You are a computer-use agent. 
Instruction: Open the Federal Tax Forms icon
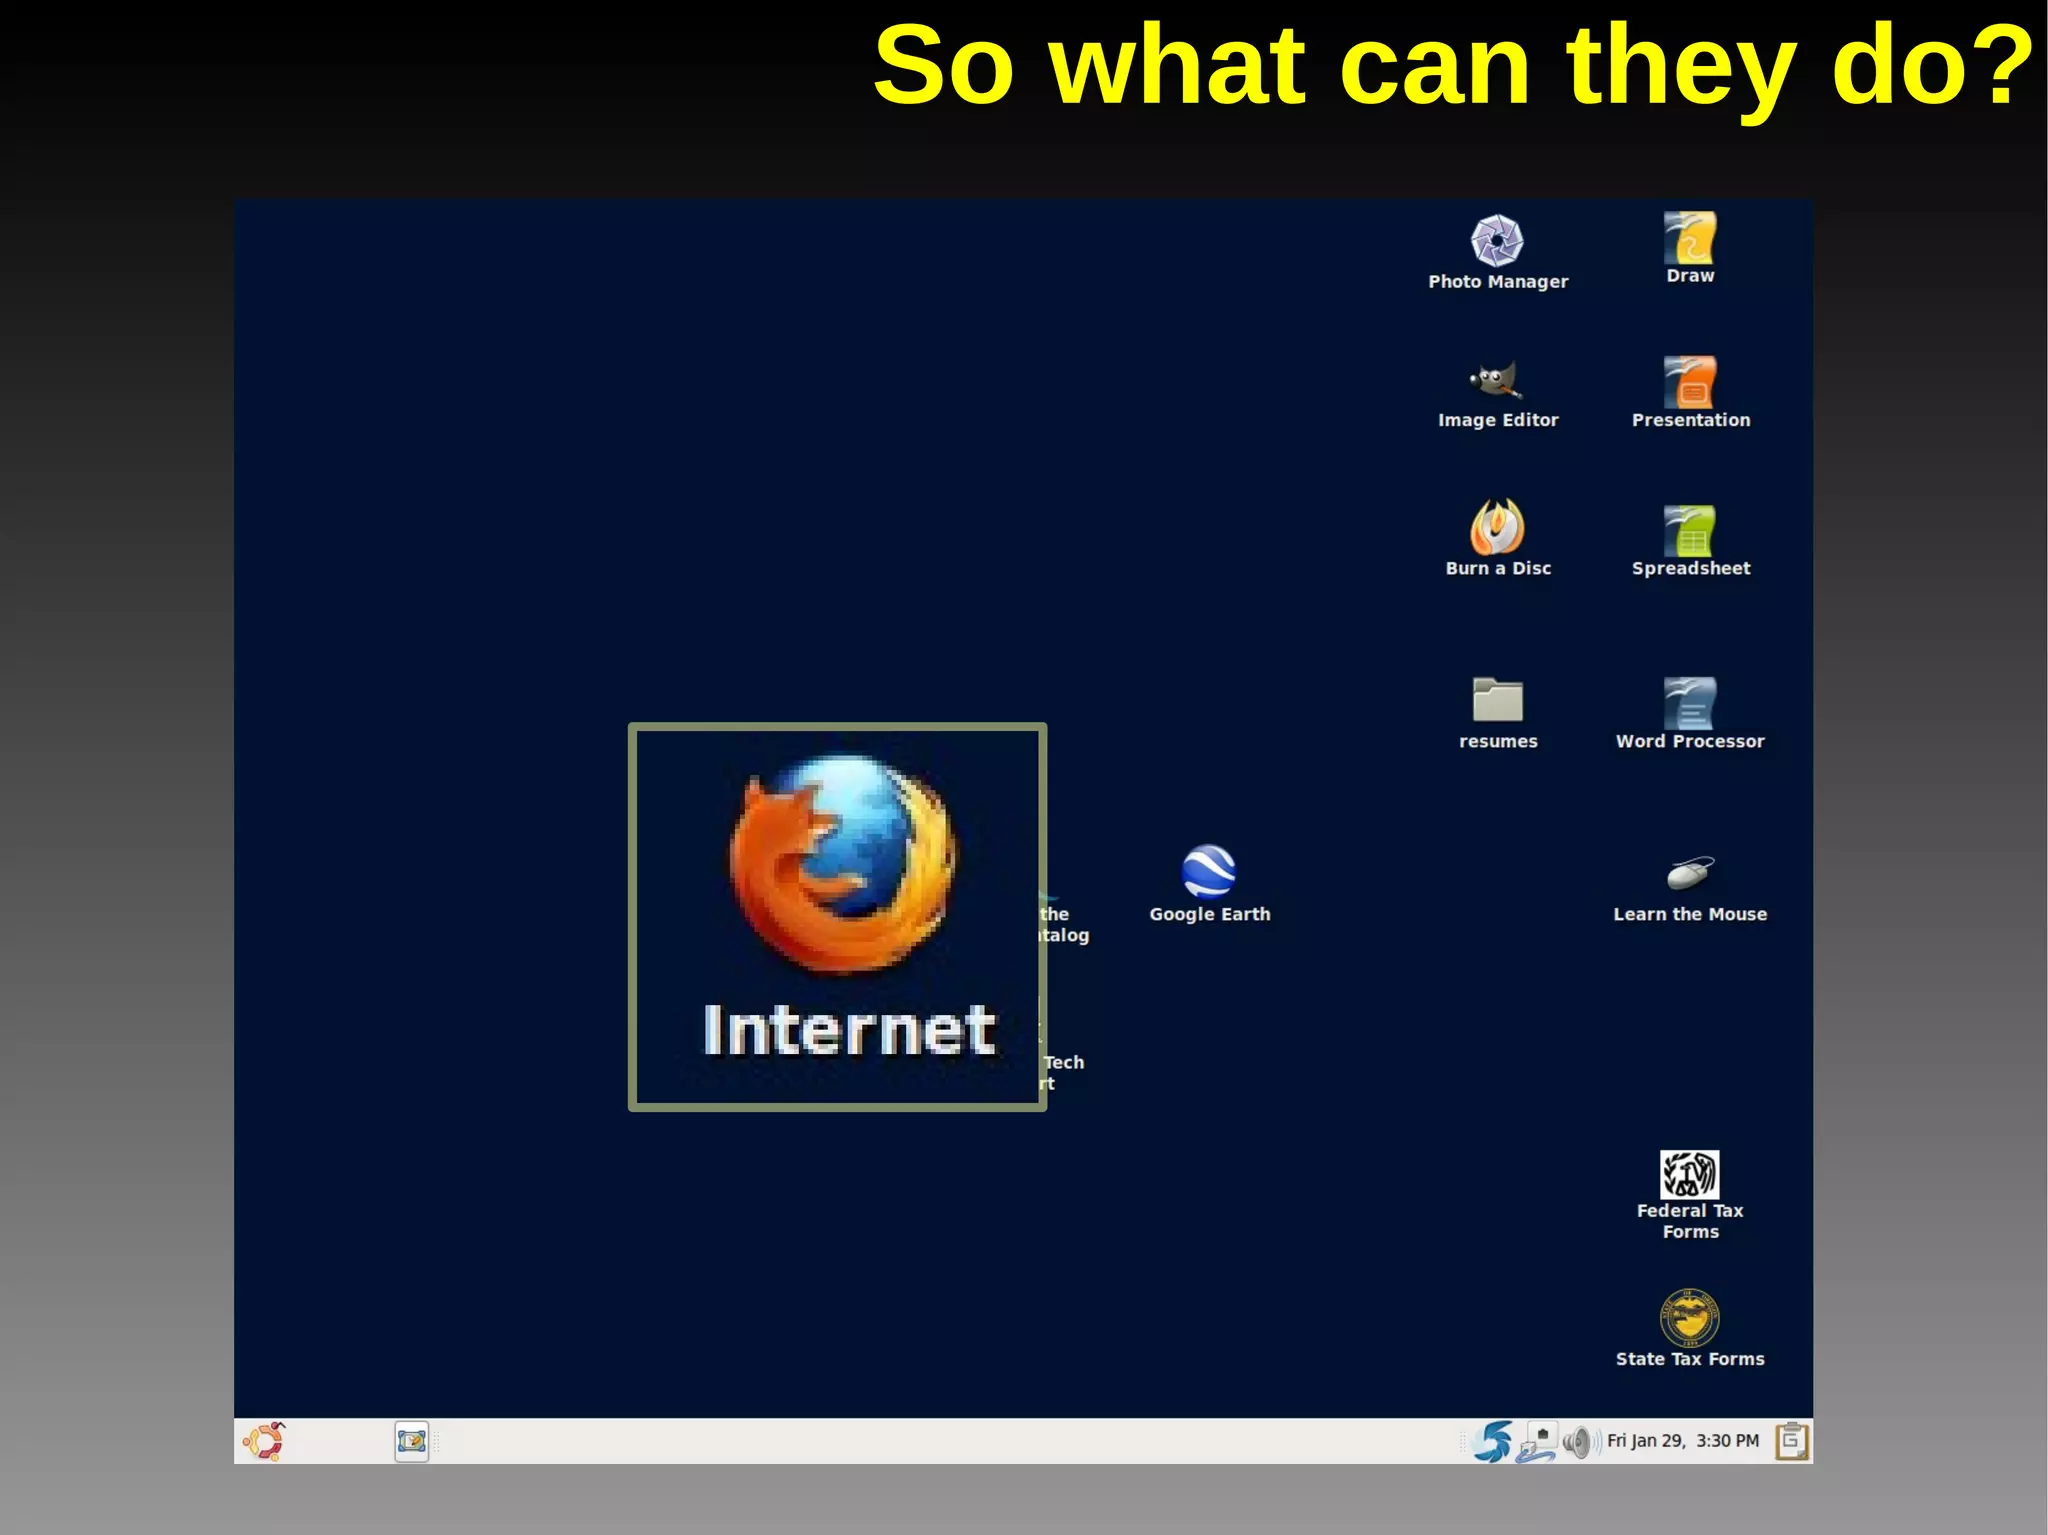tap(1690, 1174)
